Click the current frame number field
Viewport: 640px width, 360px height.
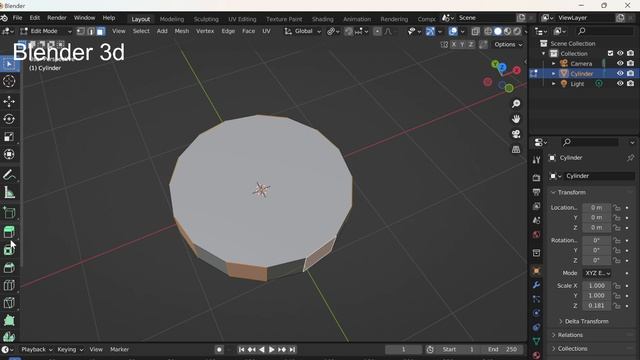tap(403, 349)
